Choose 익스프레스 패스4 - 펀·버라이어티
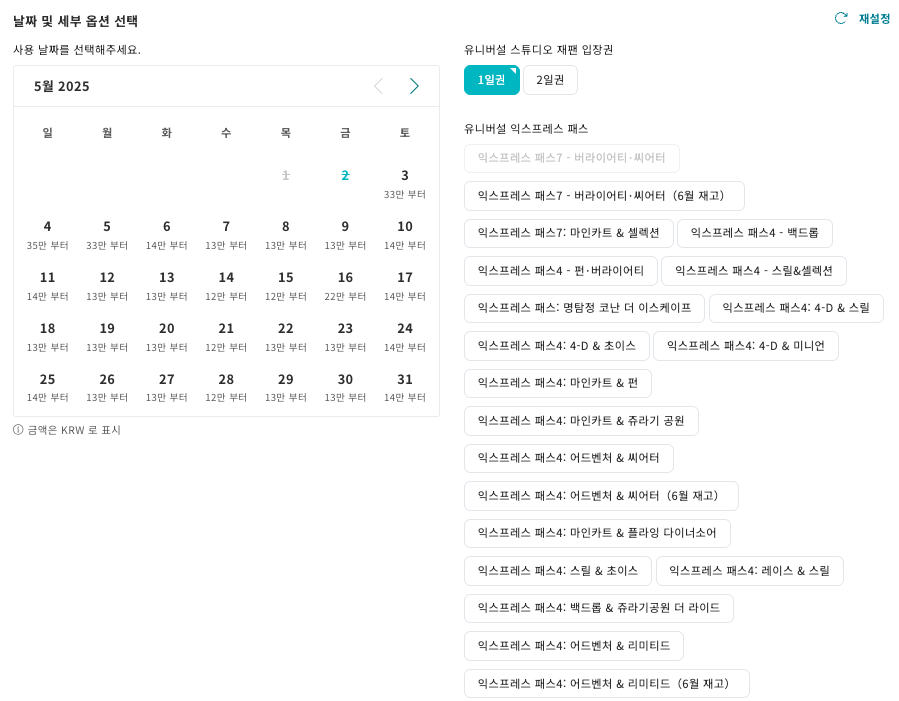This screenshot has height=701, width=899. coord(560,271)
